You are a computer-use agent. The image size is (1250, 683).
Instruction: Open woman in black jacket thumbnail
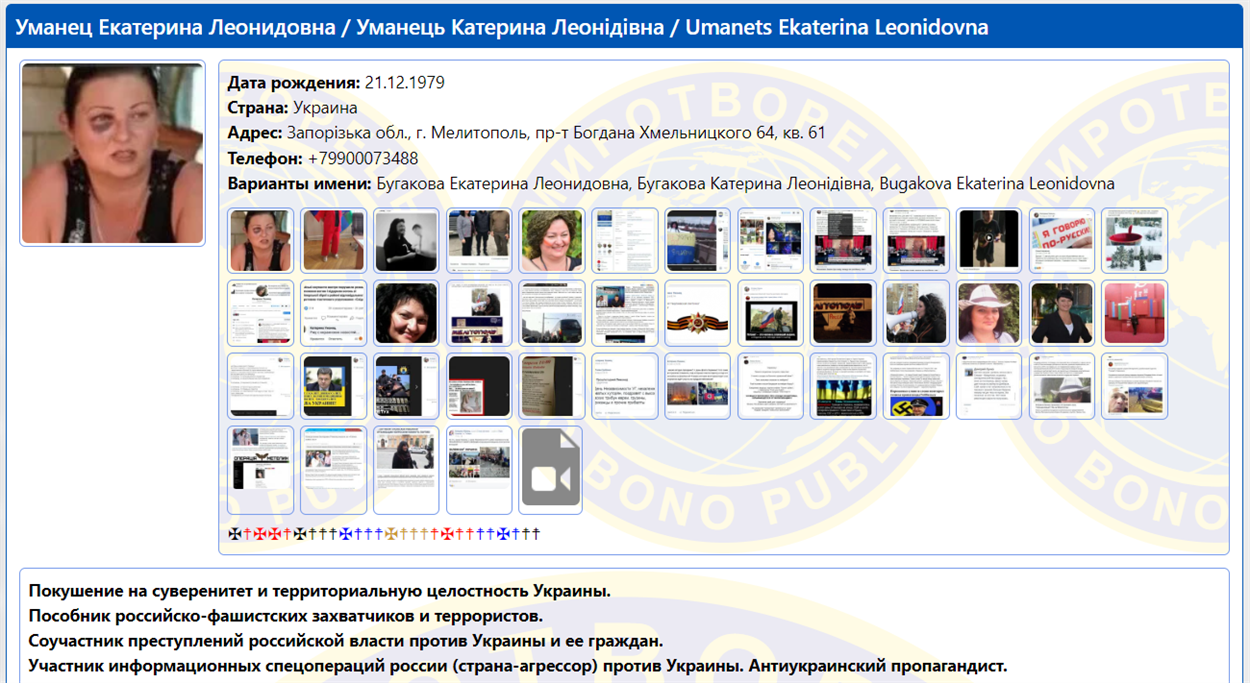click(1062, 313)
